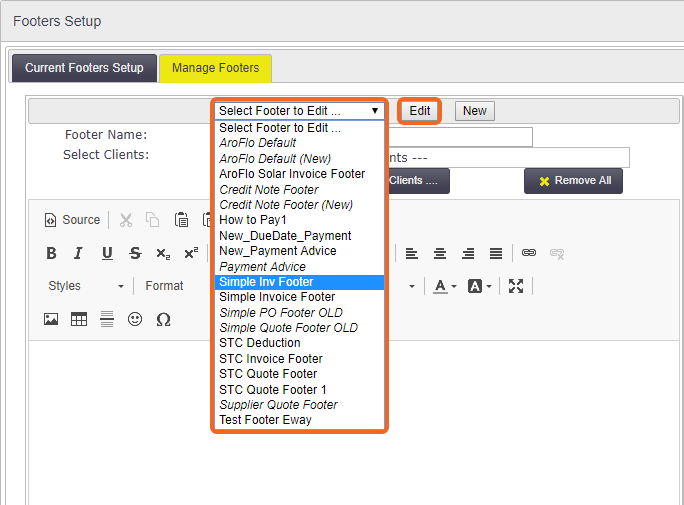The image size is (684, 505).
Task: Open the dropdown arrow left of text color
Action: pos(411,287)
